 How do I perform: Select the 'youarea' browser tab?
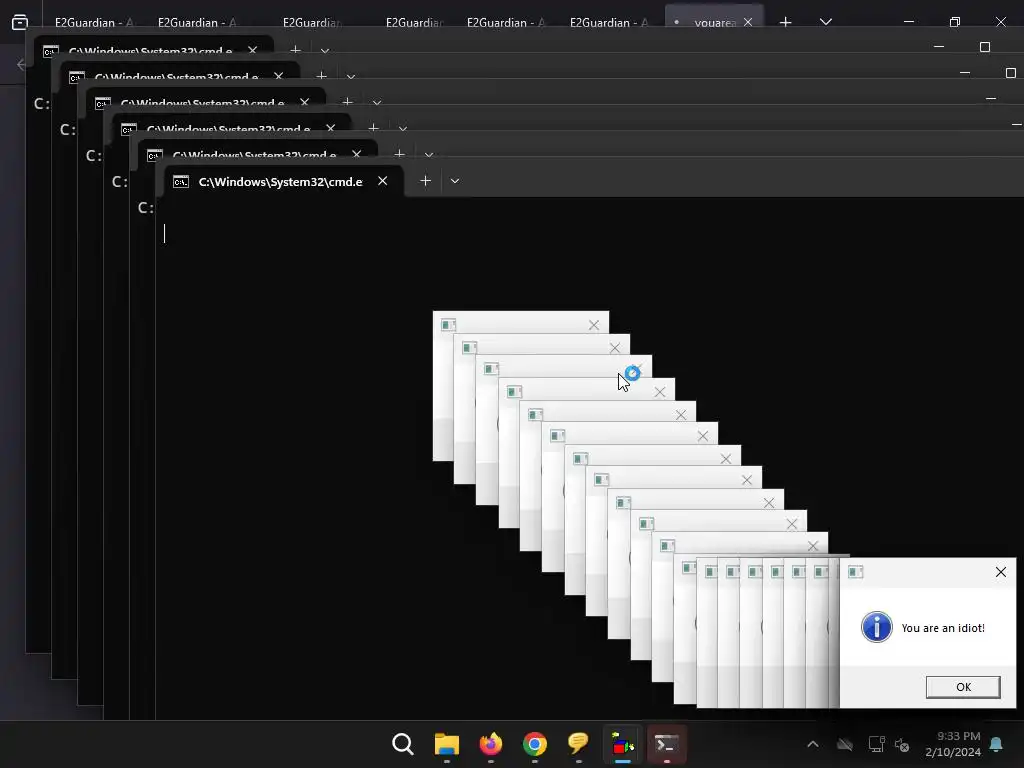click(714, 22)
